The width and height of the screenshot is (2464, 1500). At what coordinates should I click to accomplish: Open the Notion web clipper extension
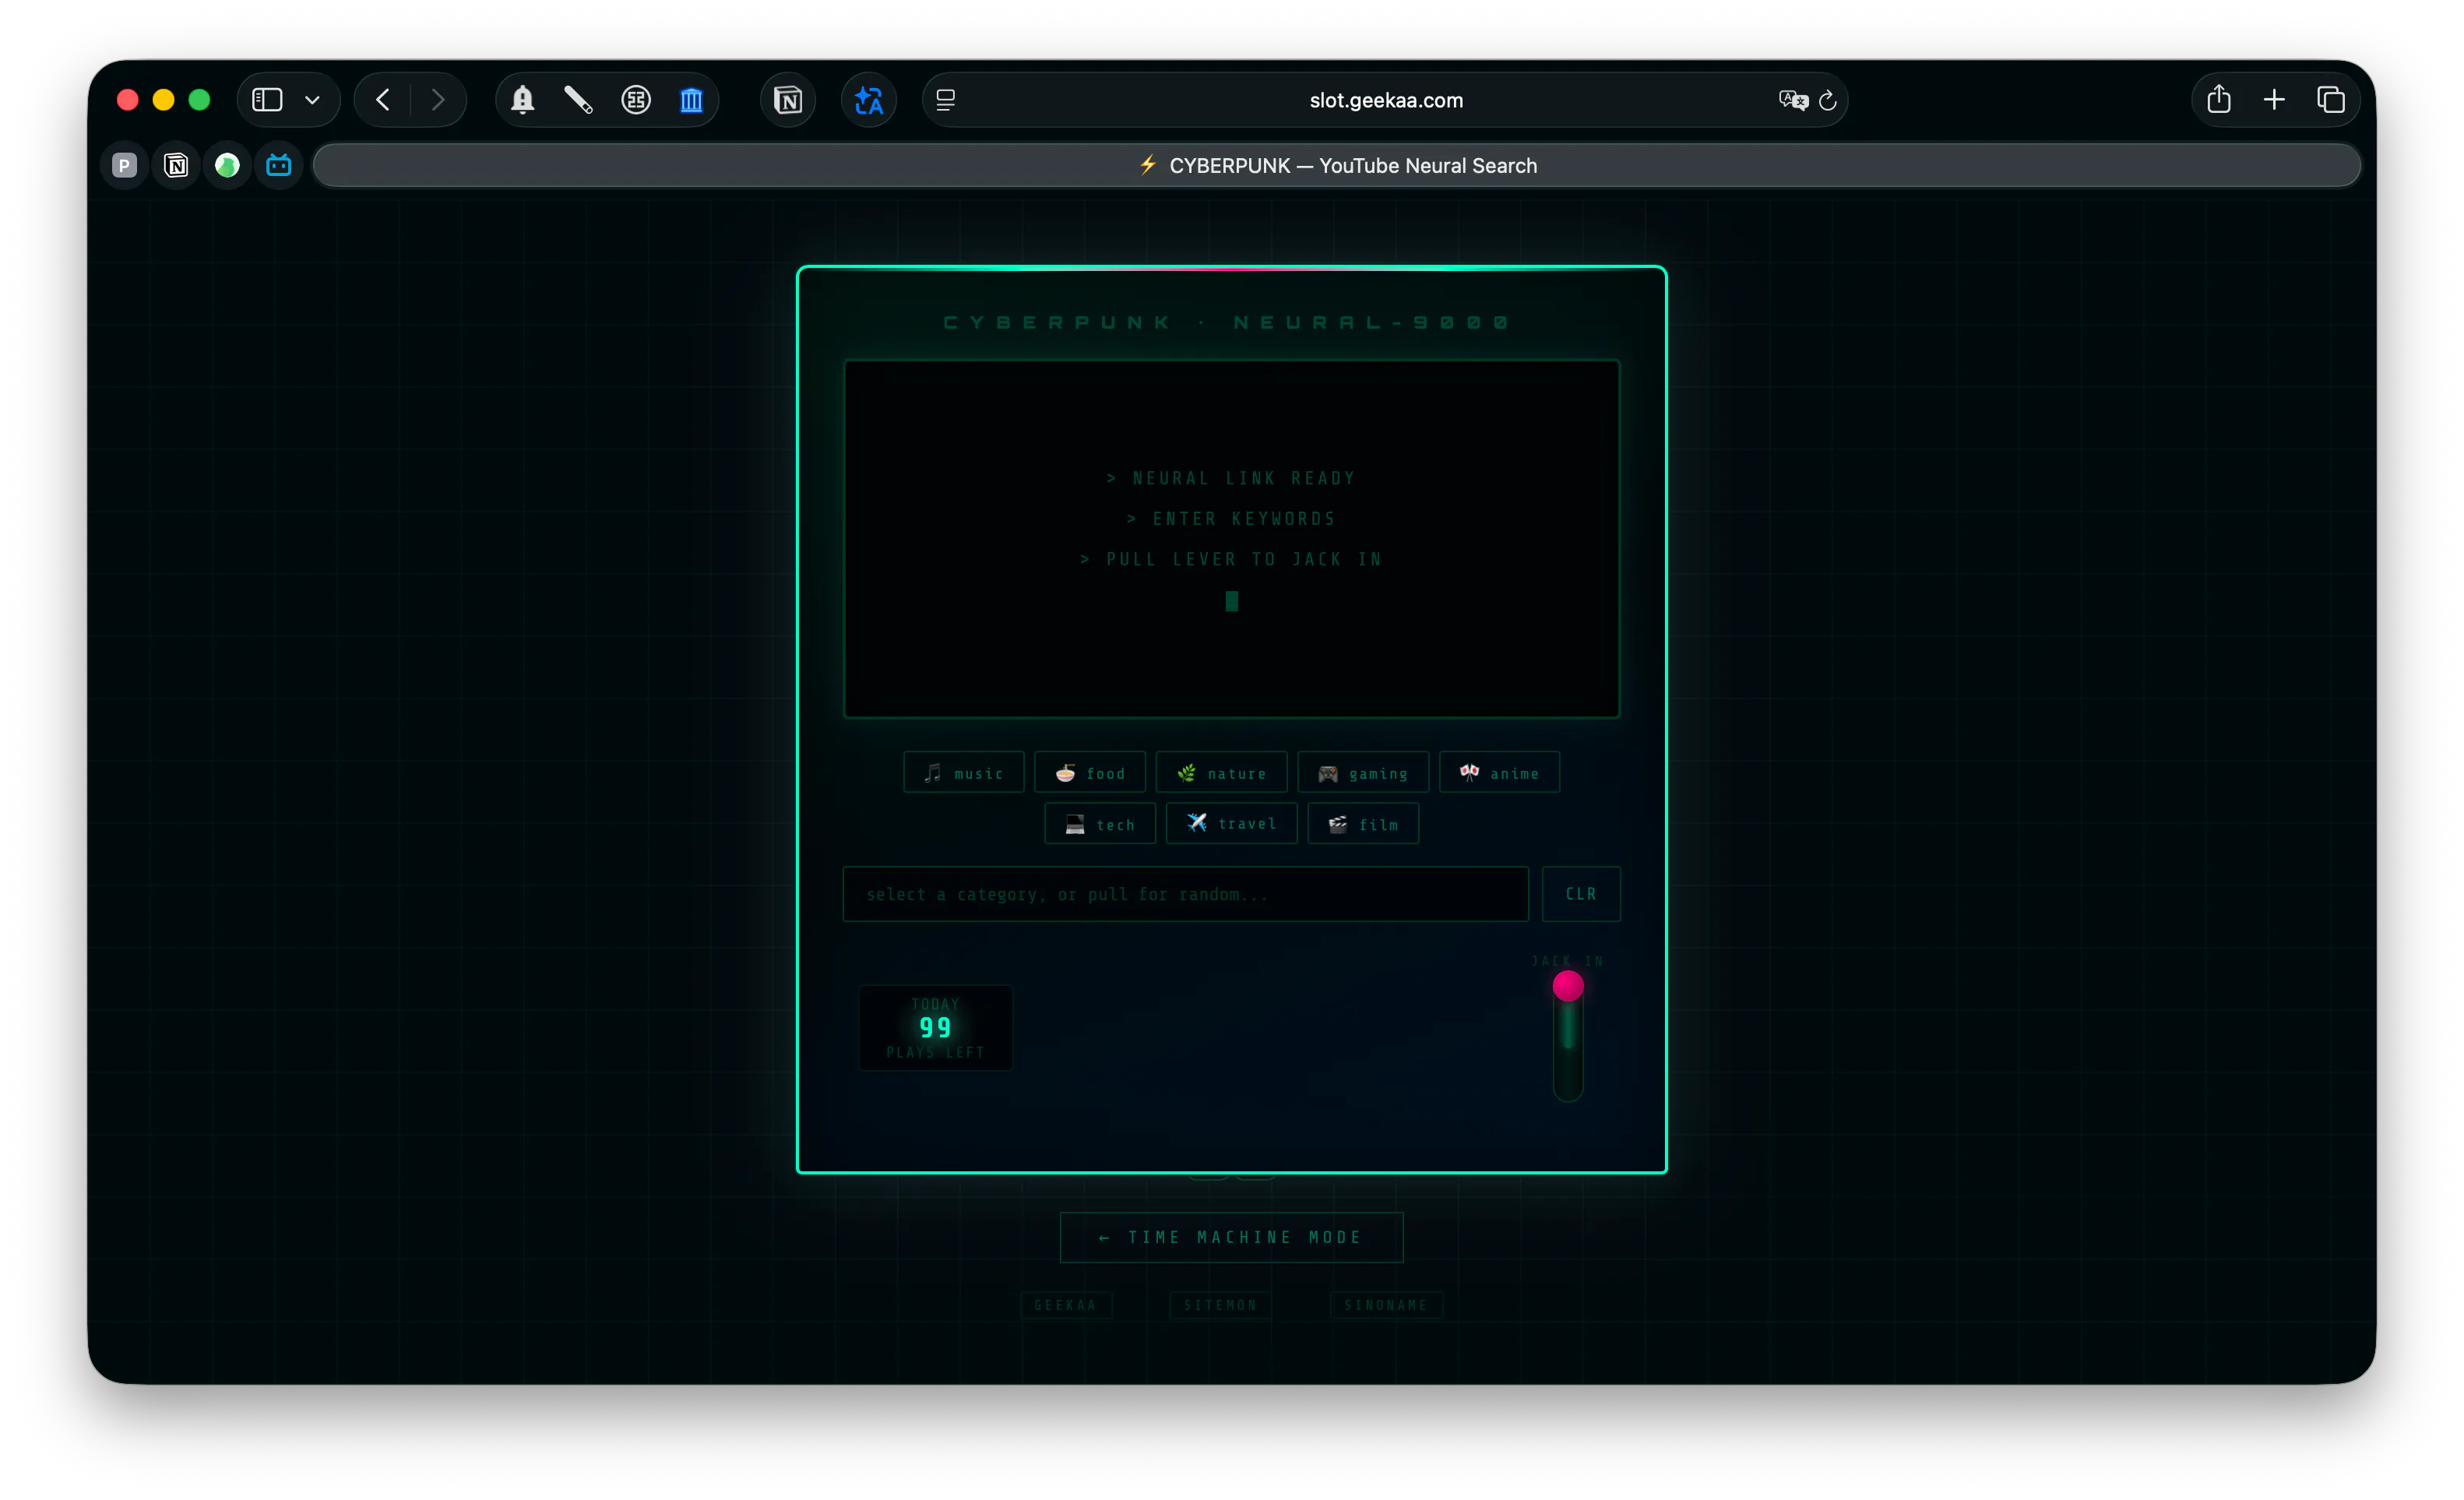click(788, 100)
